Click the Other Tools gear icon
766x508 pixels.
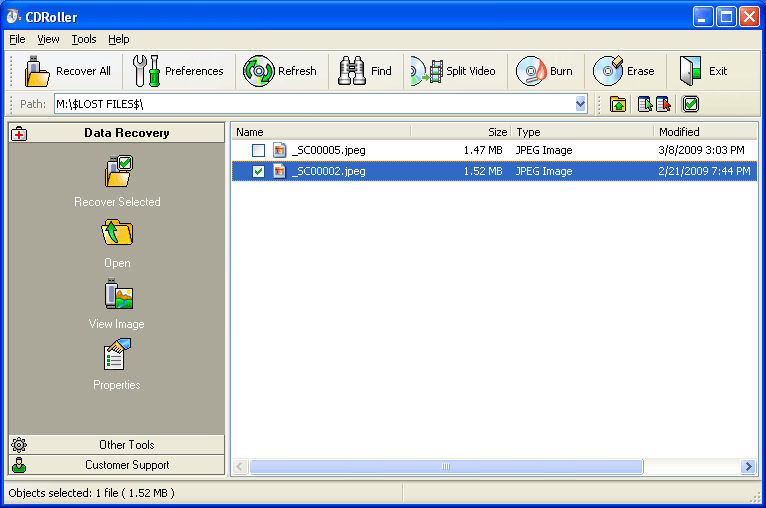pyautogui.click(x=19, y=445)
